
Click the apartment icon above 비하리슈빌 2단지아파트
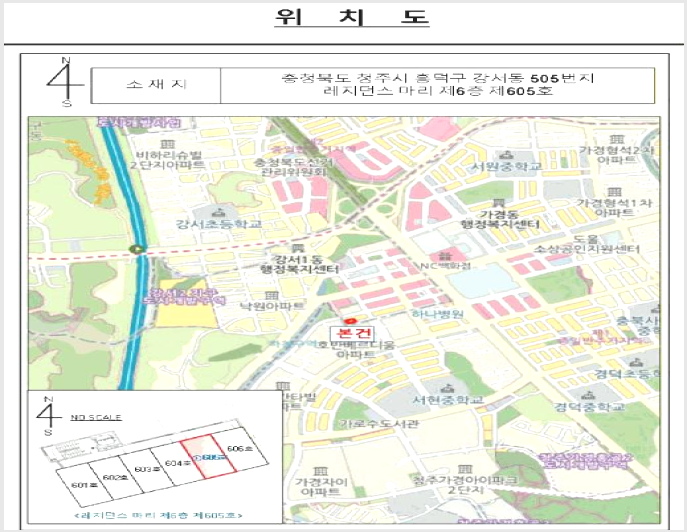pos(167,144)
